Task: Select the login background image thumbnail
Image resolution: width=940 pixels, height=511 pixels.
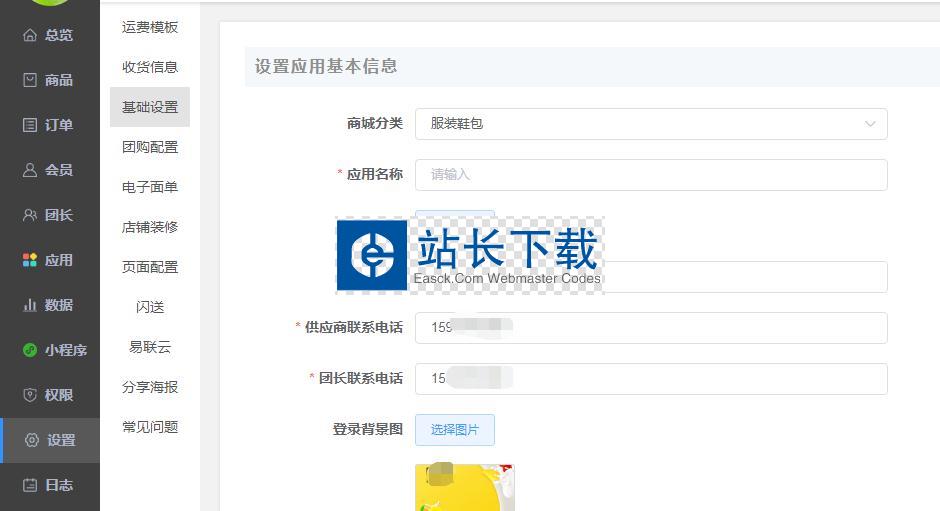Action: [464, 488]
